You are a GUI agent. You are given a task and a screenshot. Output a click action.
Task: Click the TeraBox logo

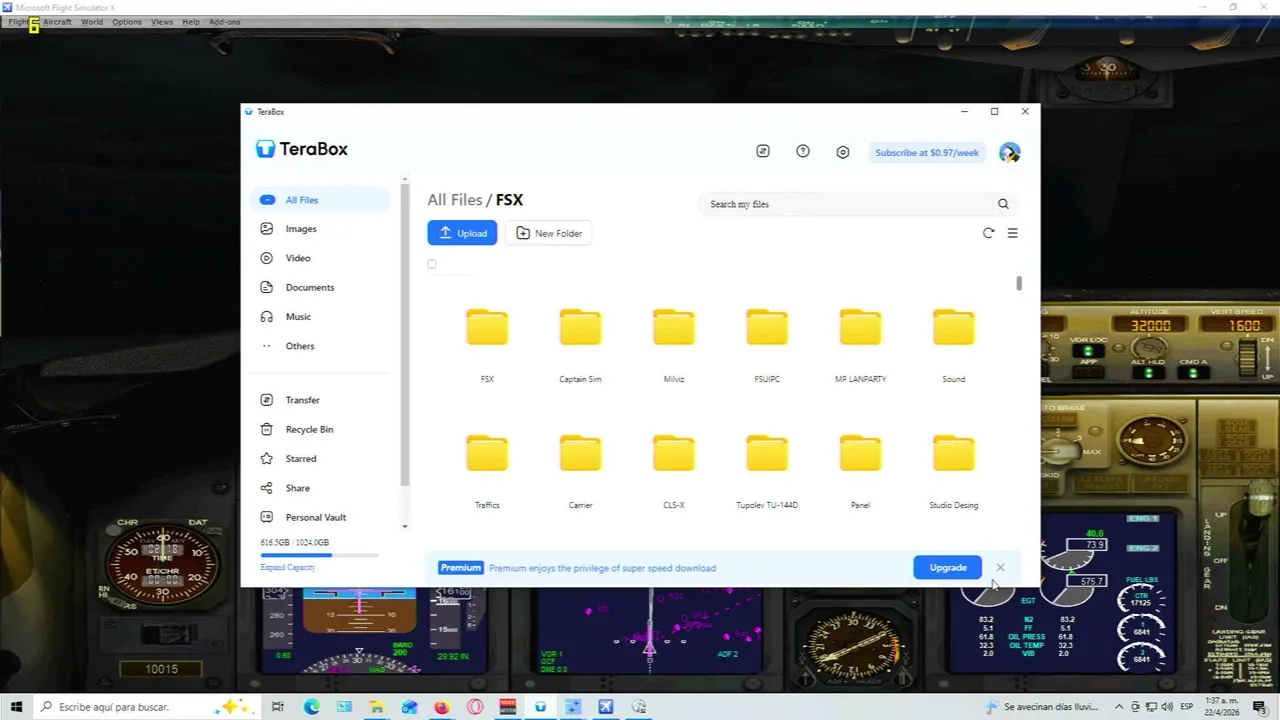pyautogui.click(x=302, y=149)
